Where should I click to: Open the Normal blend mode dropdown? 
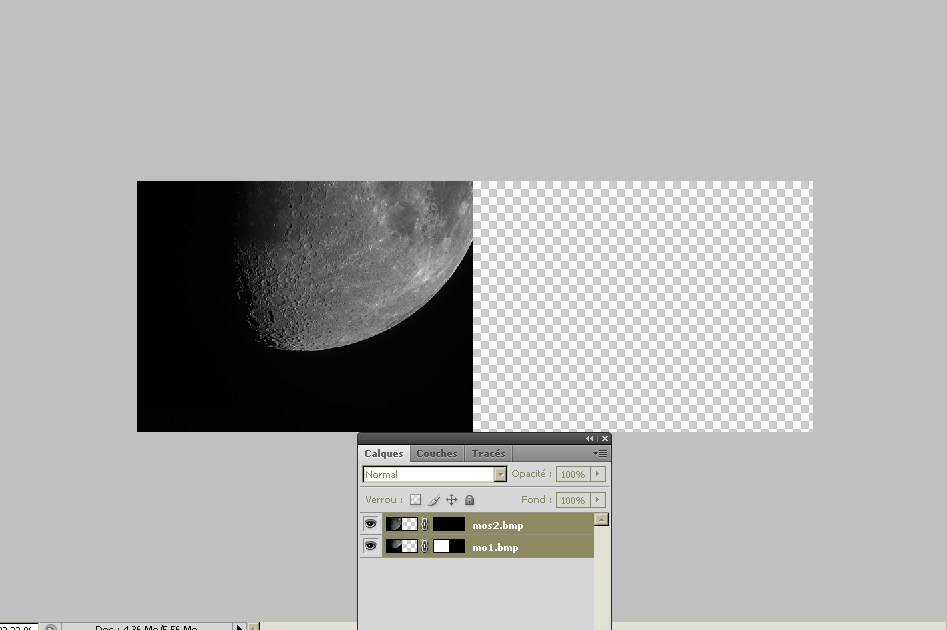coord(434,474)
